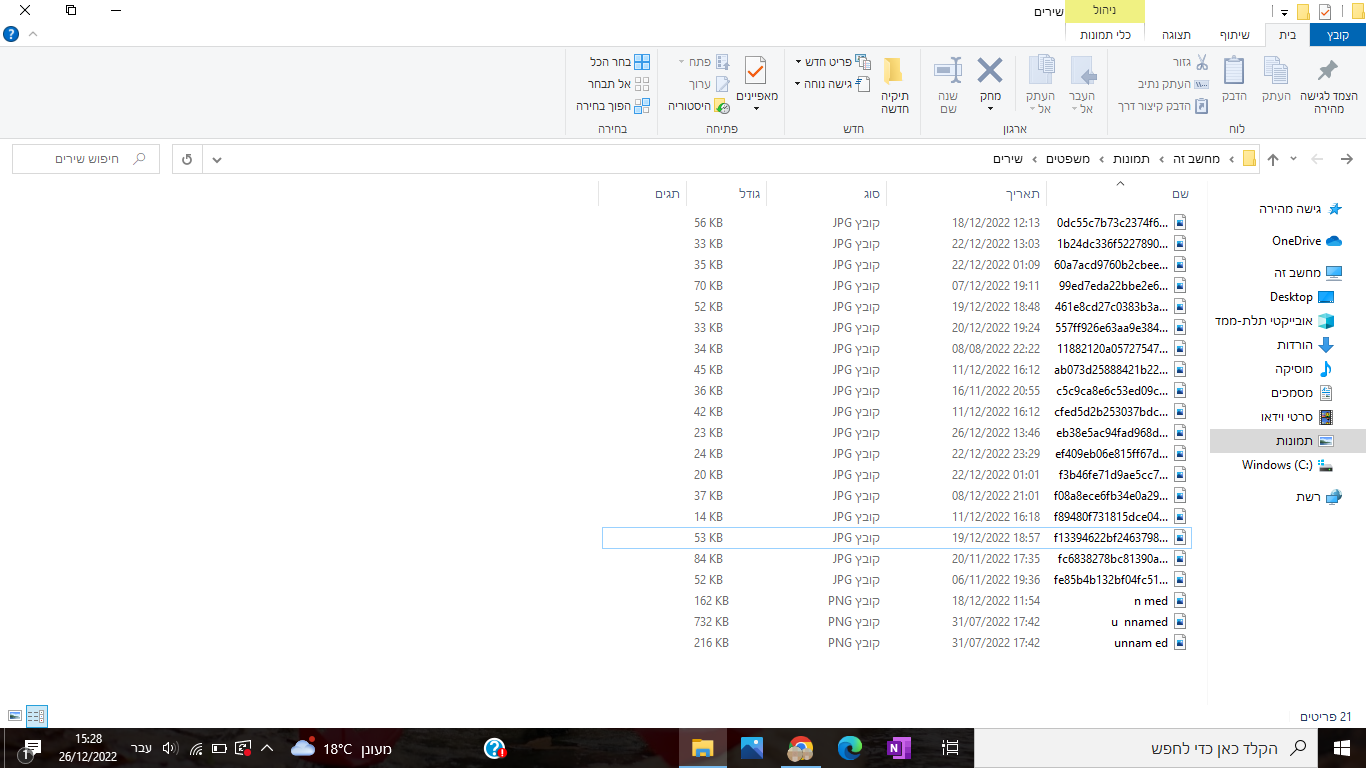
Task: Open the recent locations dropdown
Action: click(x=1294, y=159)
